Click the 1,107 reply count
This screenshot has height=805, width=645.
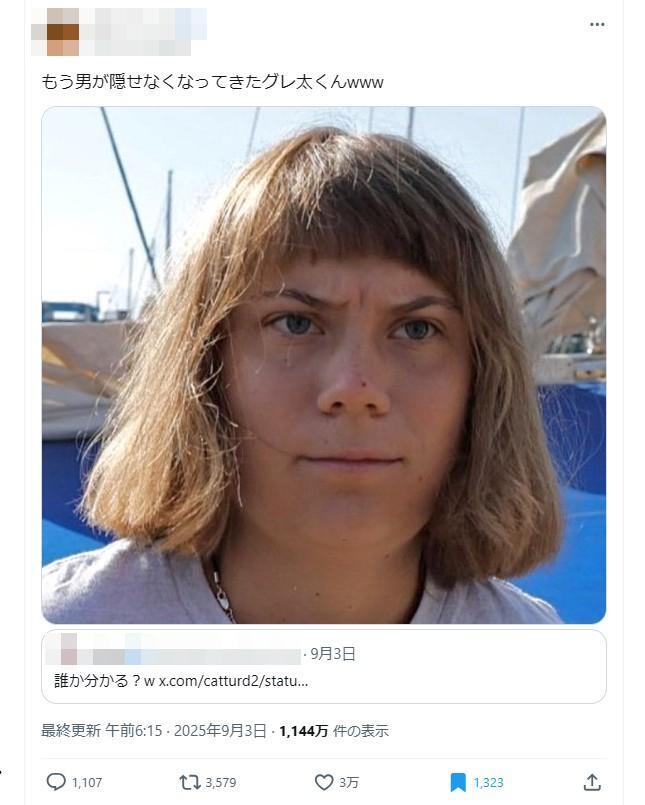pyautogui.click(x=87, y=783)
